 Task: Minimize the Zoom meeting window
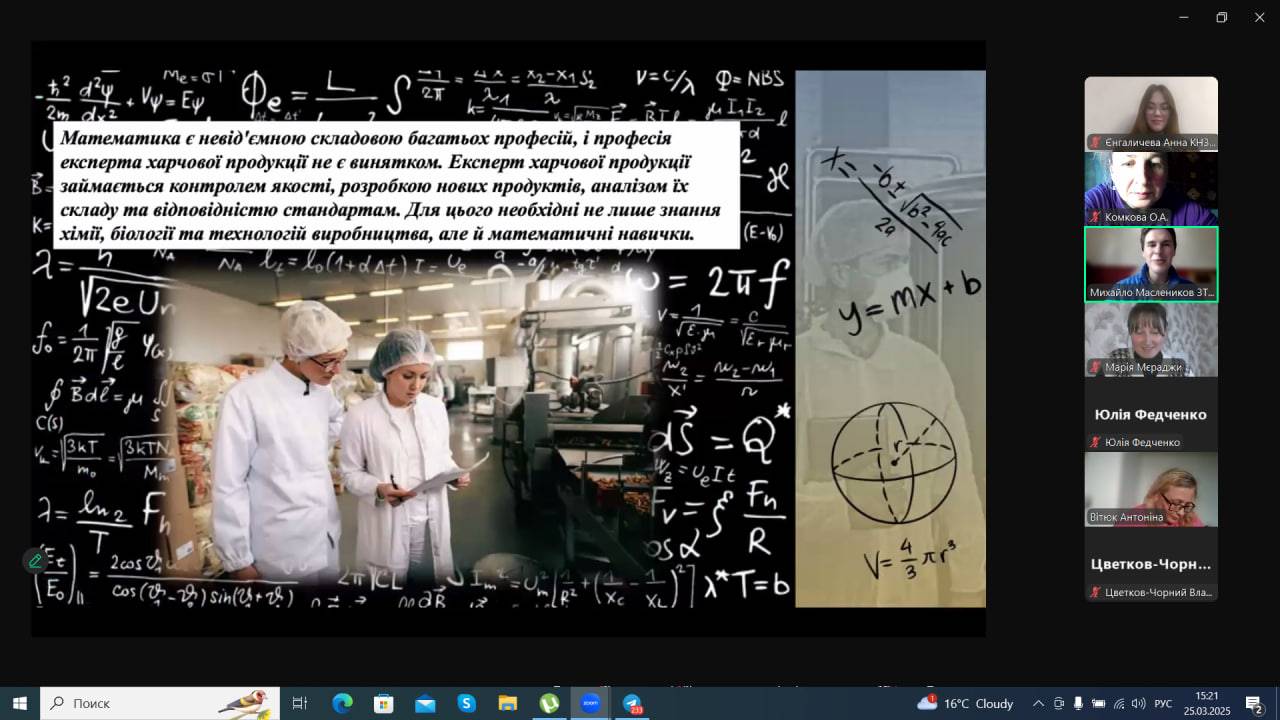(1184, 17)
